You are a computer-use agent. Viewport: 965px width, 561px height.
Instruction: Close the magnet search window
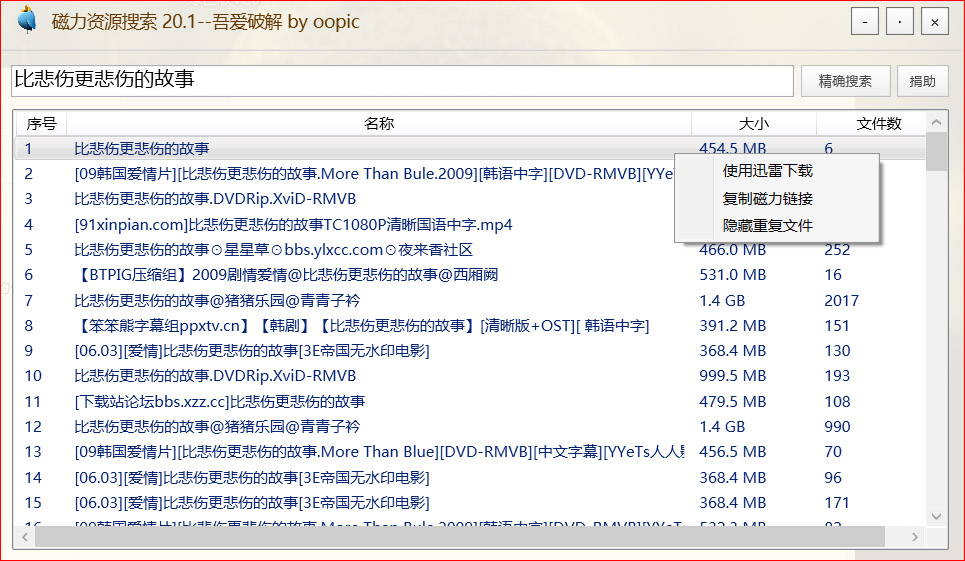(934, 21)
